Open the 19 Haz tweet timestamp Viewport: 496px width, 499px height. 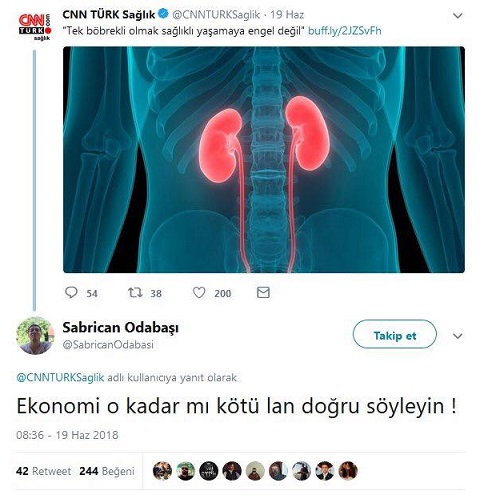pyautogui.click(x=287, y=15)
